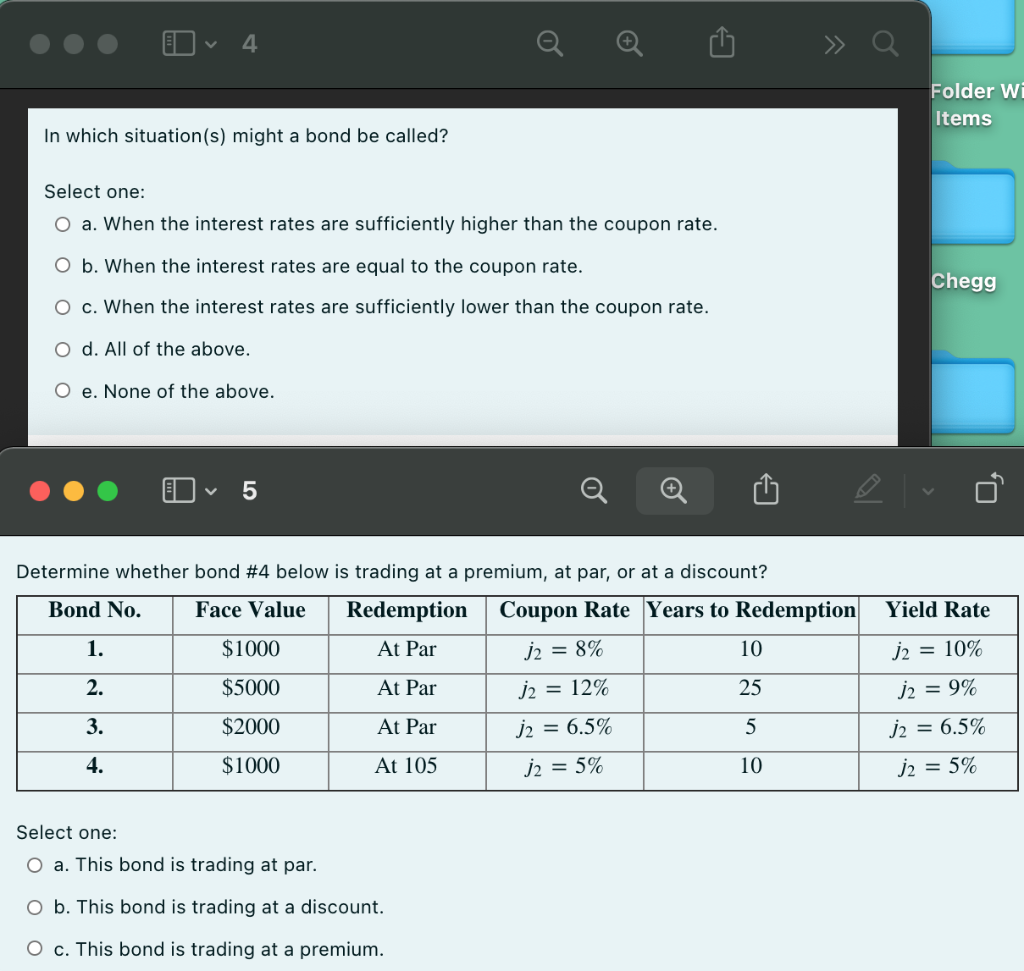Click page number '4' in window title
This screenshot has height=971, width=1024.
pos(249,44)
